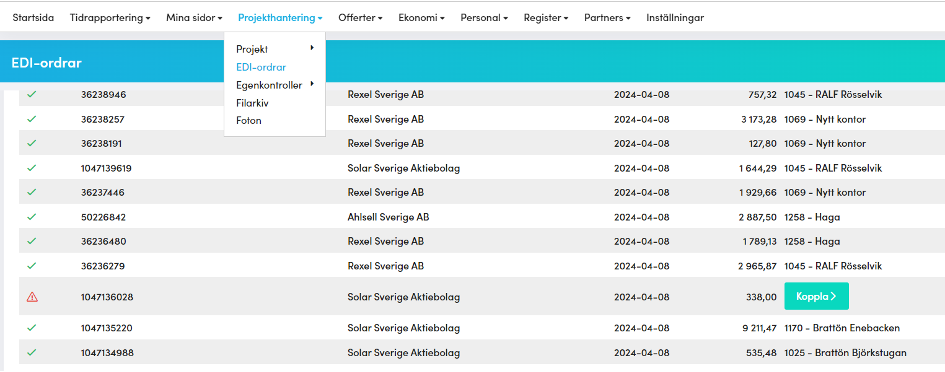Click project 1258 - Haga on order 50226842

[812, 217]
